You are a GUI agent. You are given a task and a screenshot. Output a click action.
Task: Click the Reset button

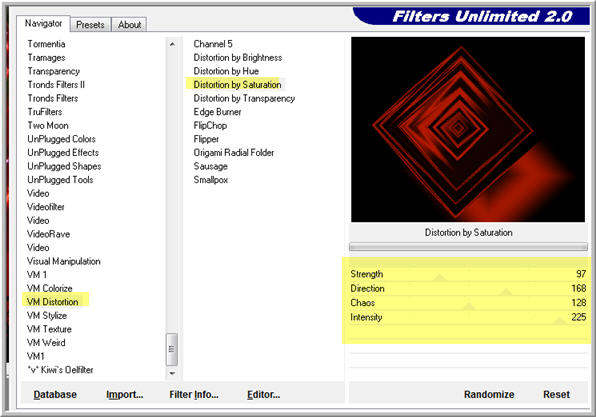(556, 395)
